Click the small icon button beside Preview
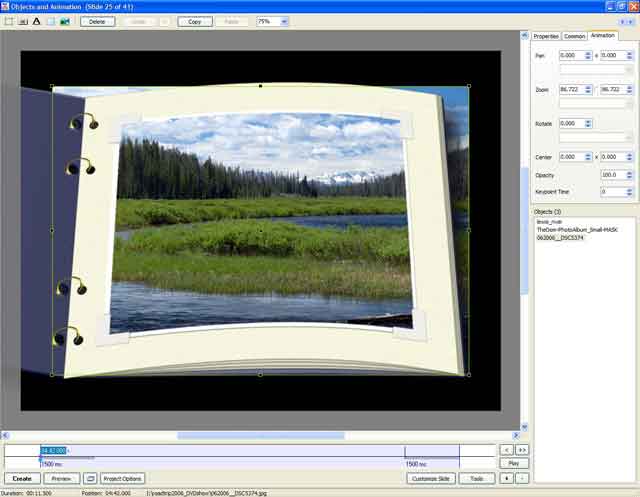This screenshot has width=640, height=497. click(90, 479)
